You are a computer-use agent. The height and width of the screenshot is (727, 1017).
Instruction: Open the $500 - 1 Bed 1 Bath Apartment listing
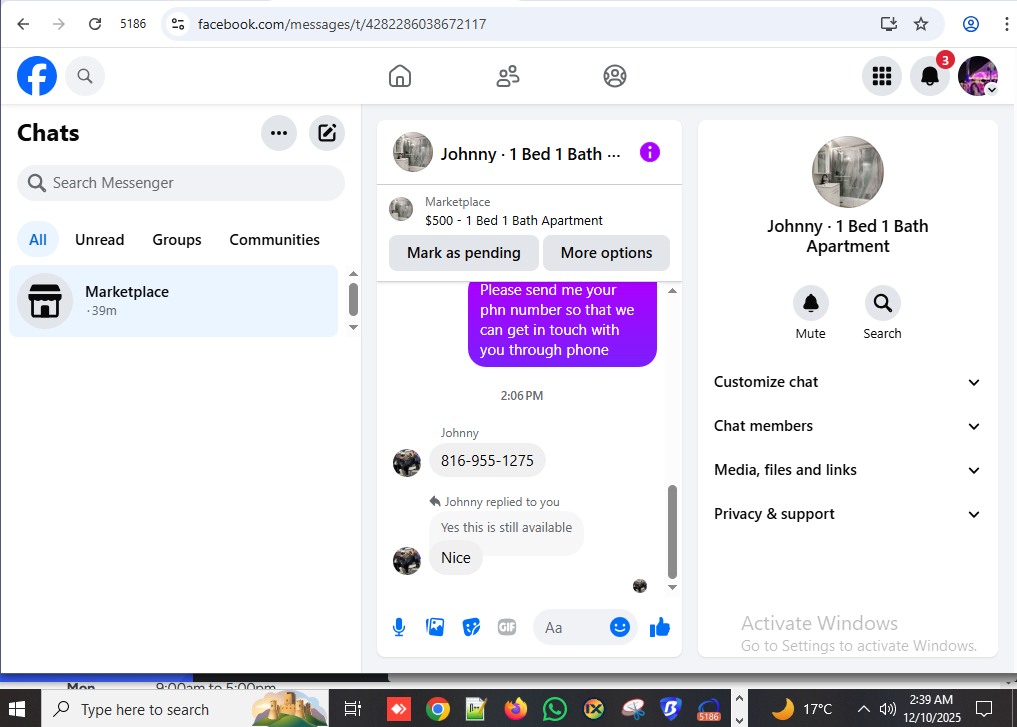(x=514, y=220)
